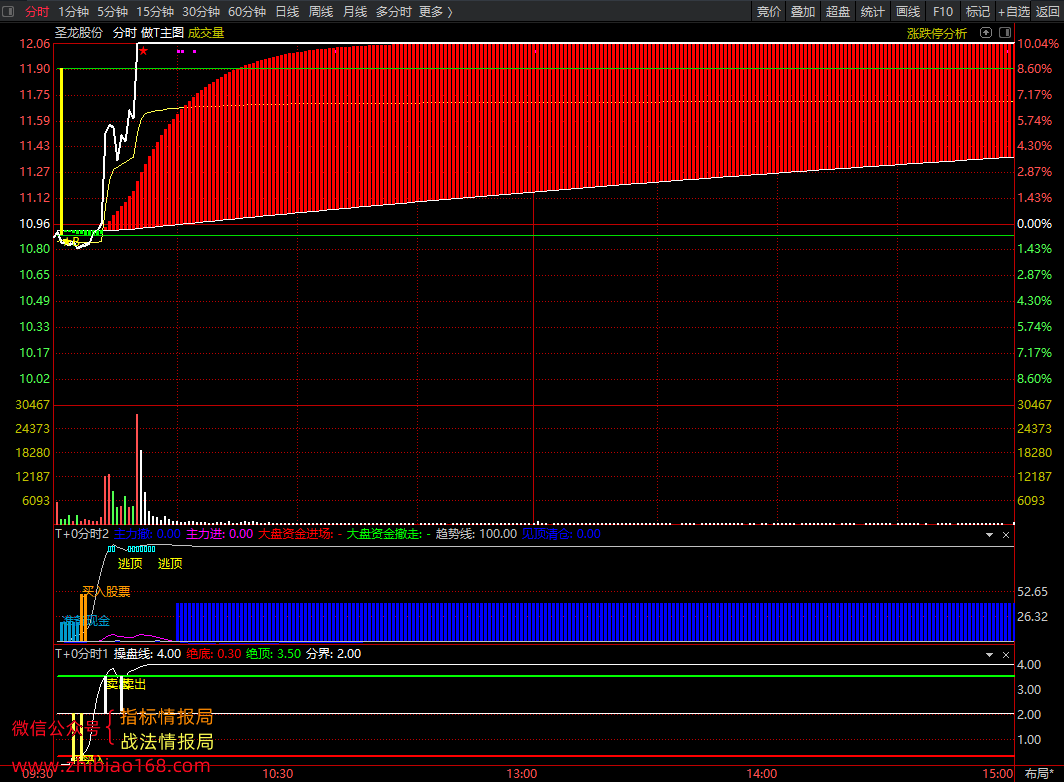Click the 见顶清仓: 0.00 value
Viewport: 1064px width, 782px height.
pos(561,534)
